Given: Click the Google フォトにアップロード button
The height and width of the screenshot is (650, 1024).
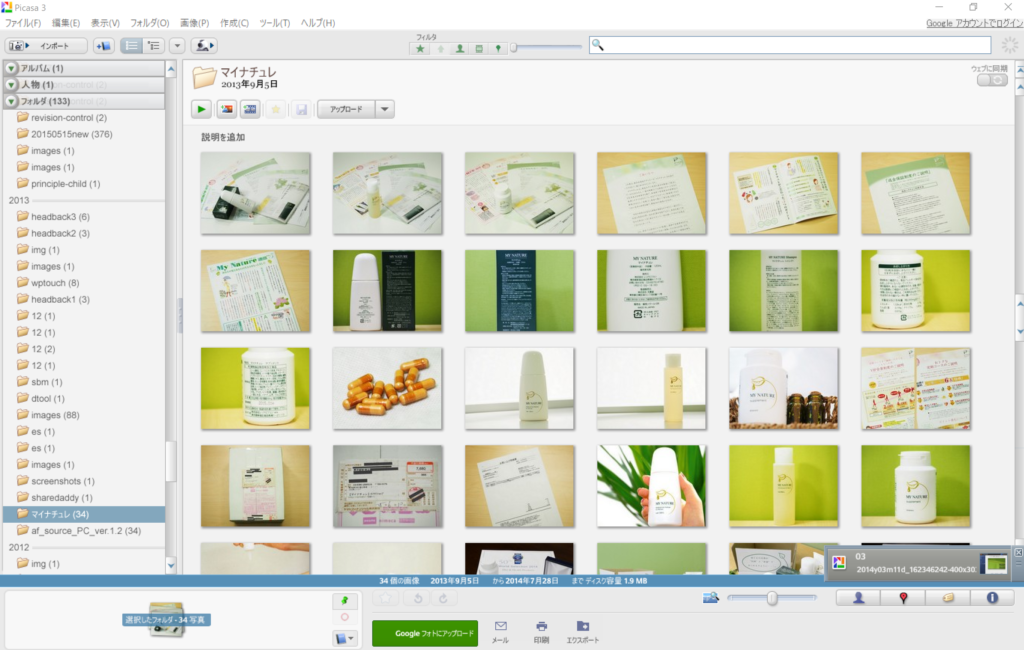Looking at the screenshot, I should tap(425, 633).
